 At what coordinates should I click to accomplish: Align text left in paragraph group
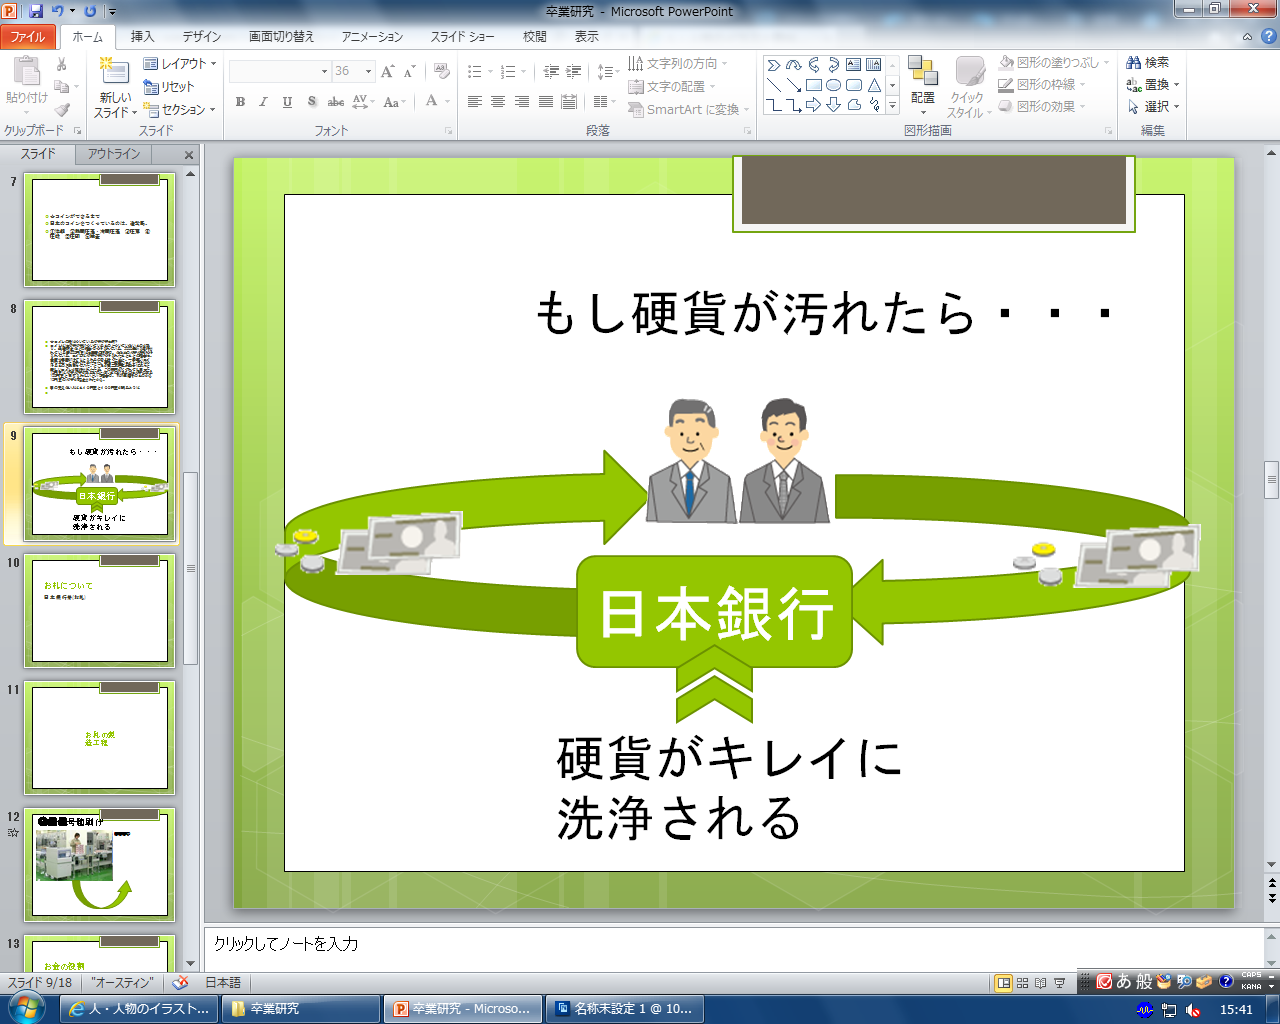click(x=475, y=102)
